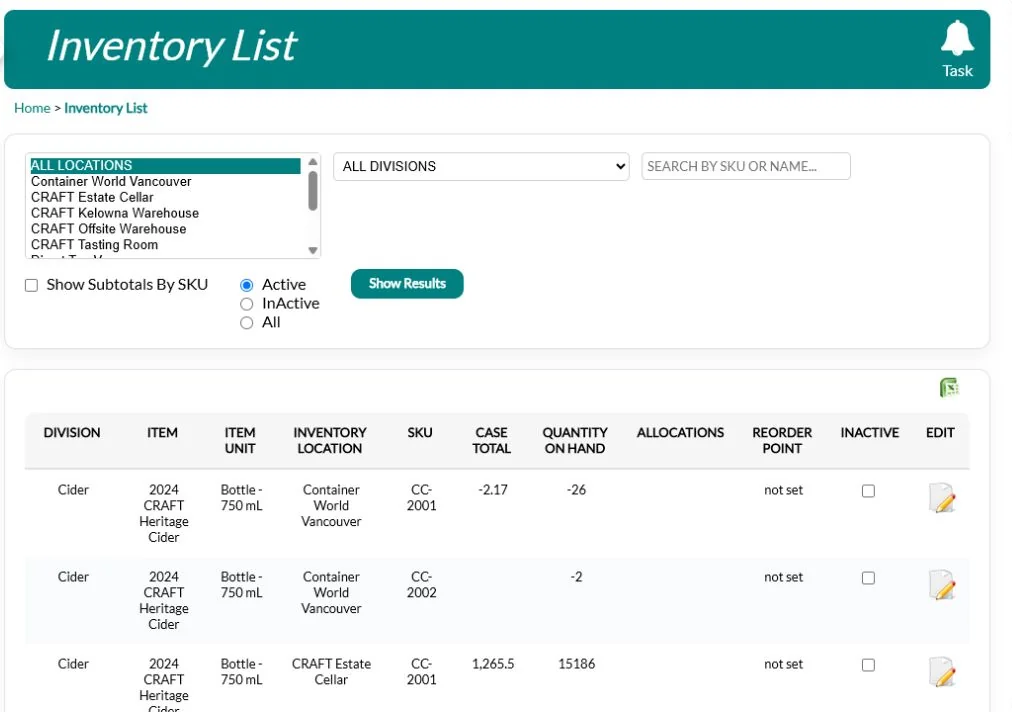Select Container World Vancouver in location list

[165, 181]
